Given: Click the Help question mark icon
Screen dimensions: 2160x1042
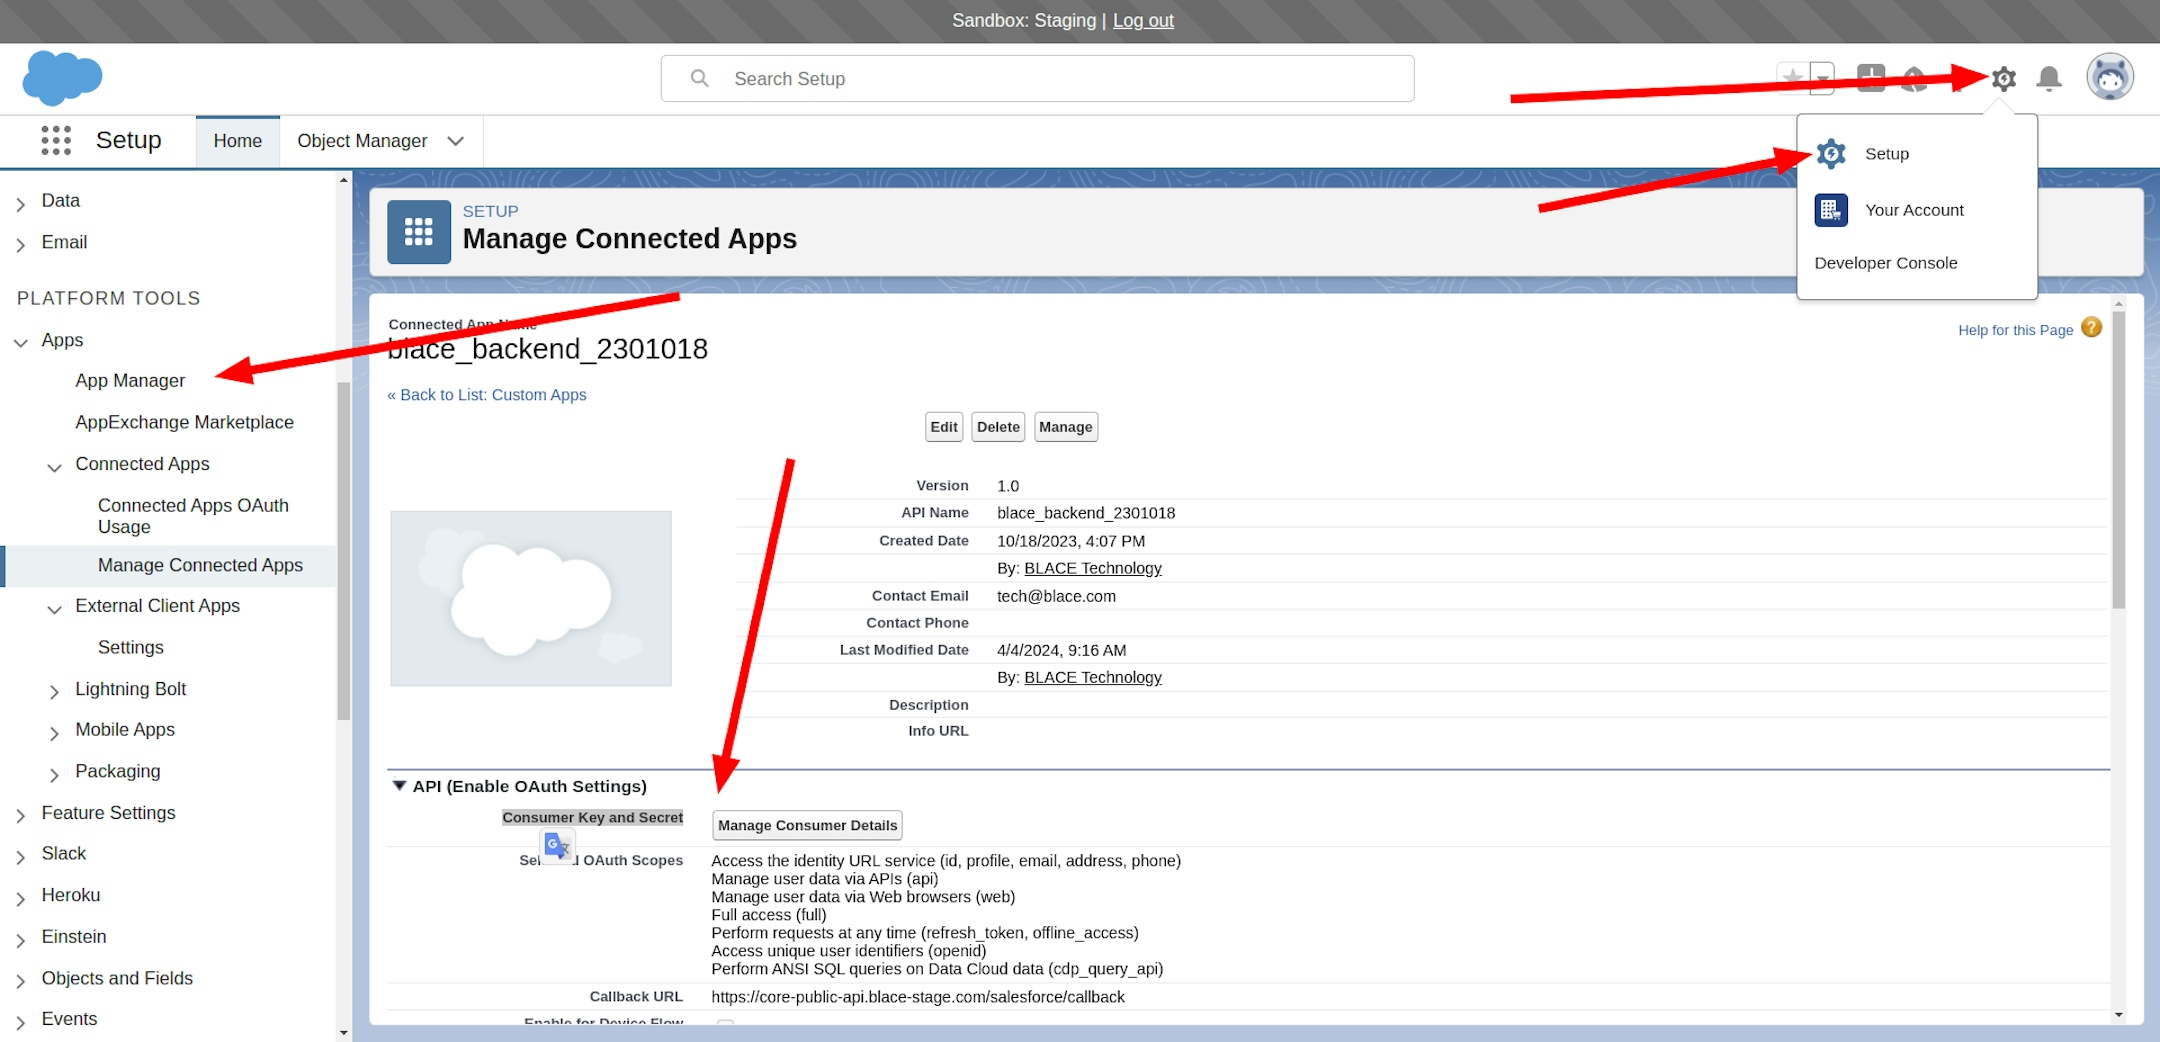Looking at the screenshot, I should click(2091, 328).
